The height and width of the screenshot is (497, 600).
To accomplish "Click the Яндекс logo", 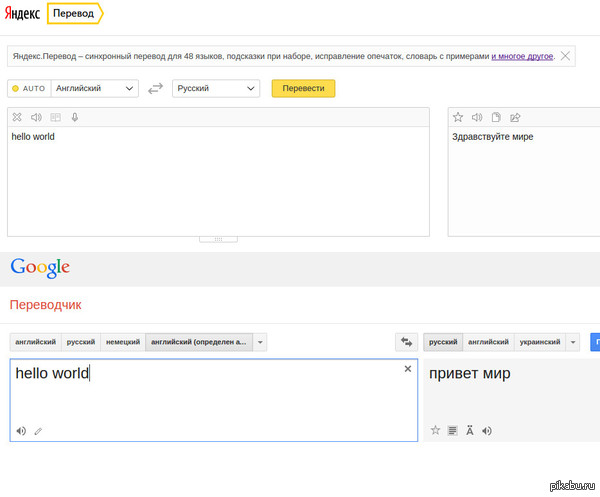I will (x=22, y=13).
